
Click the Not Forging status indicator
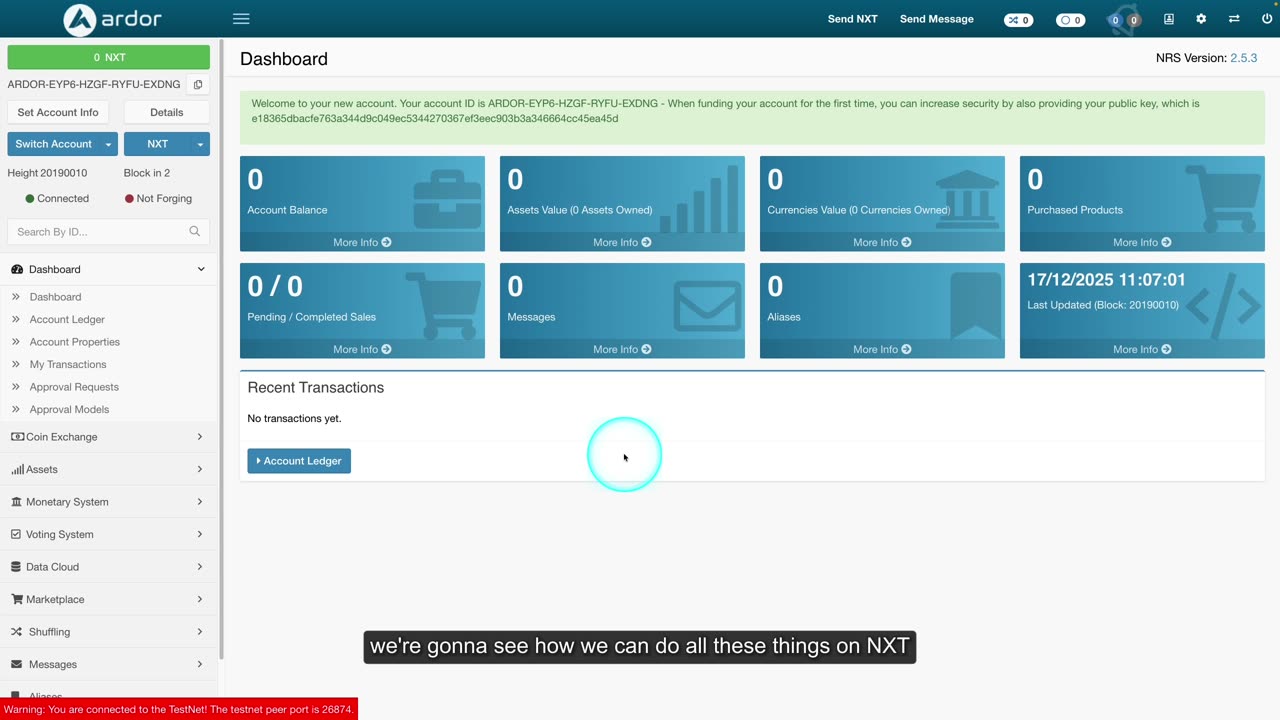tap(158, 199)
